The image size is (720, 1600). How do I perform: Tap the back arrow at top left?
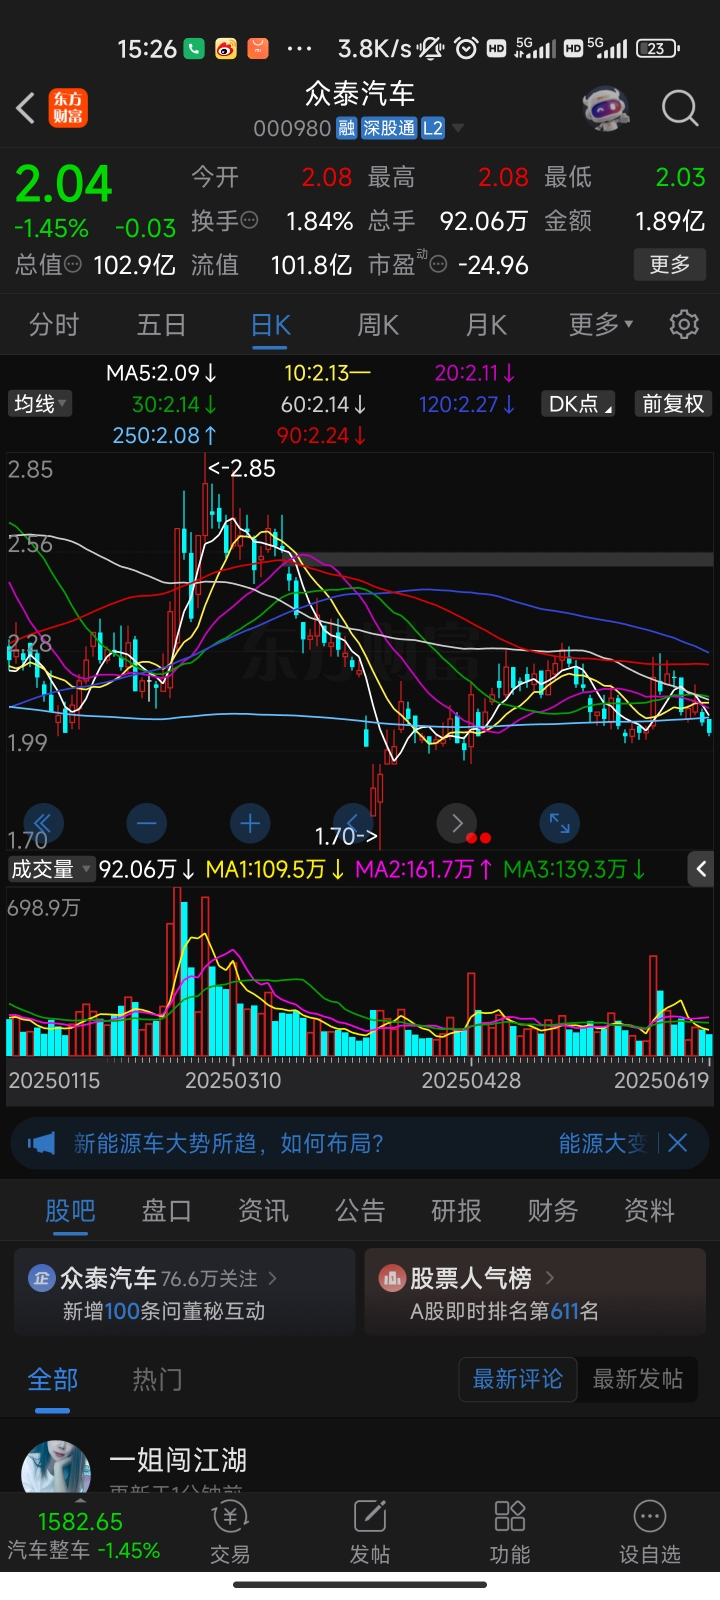point(26,108)
